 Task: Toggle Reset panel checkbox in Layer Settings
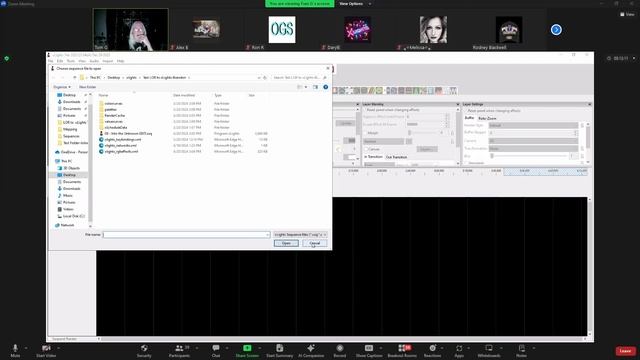tap(466, 111)
